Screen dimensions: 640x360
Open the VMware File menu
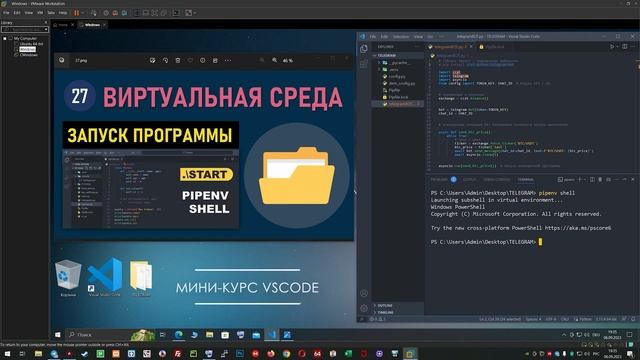[6, 13]
